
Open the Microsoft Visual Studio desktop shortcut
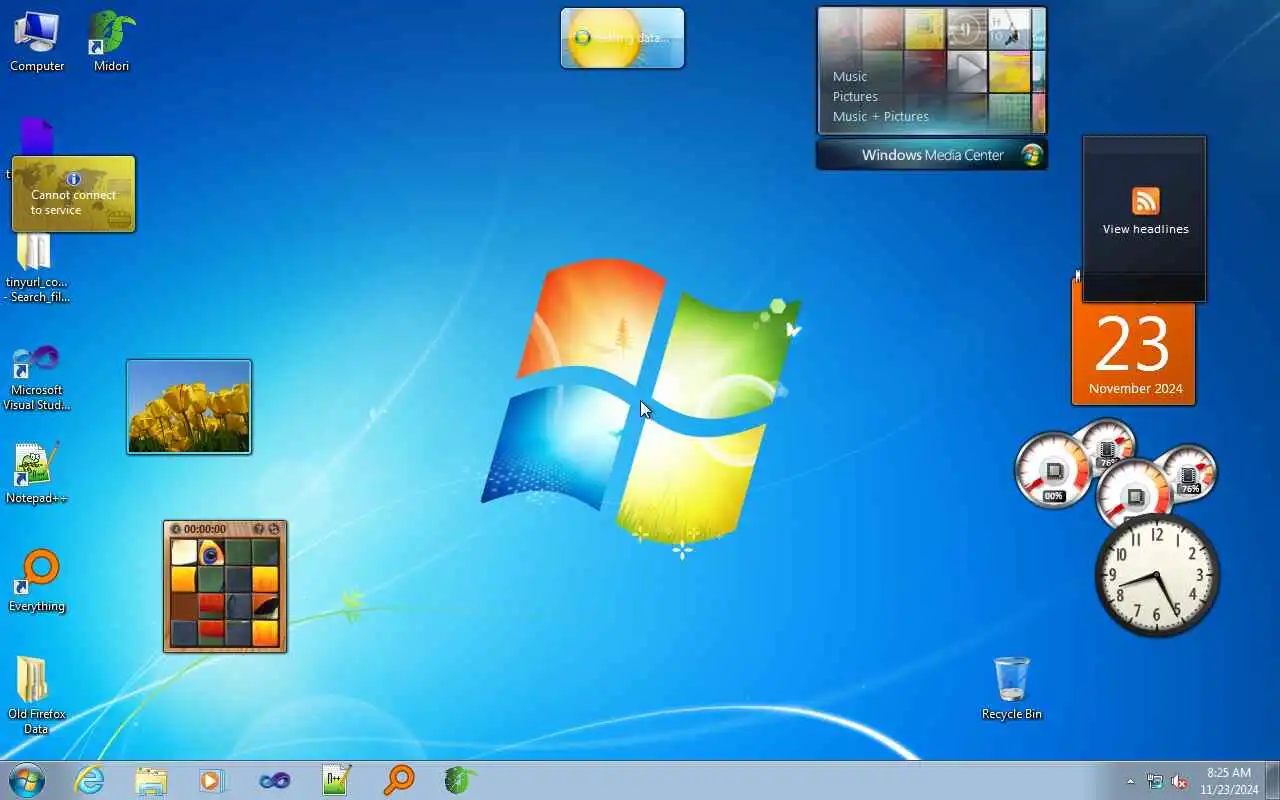[37, 378]
